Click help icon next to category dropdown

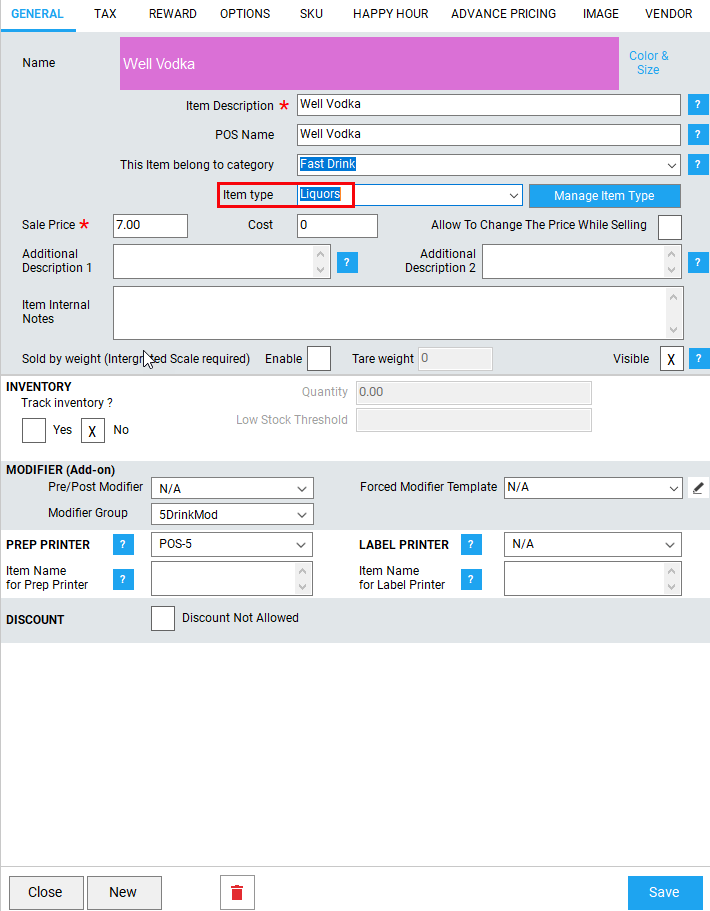click(698, 165)
